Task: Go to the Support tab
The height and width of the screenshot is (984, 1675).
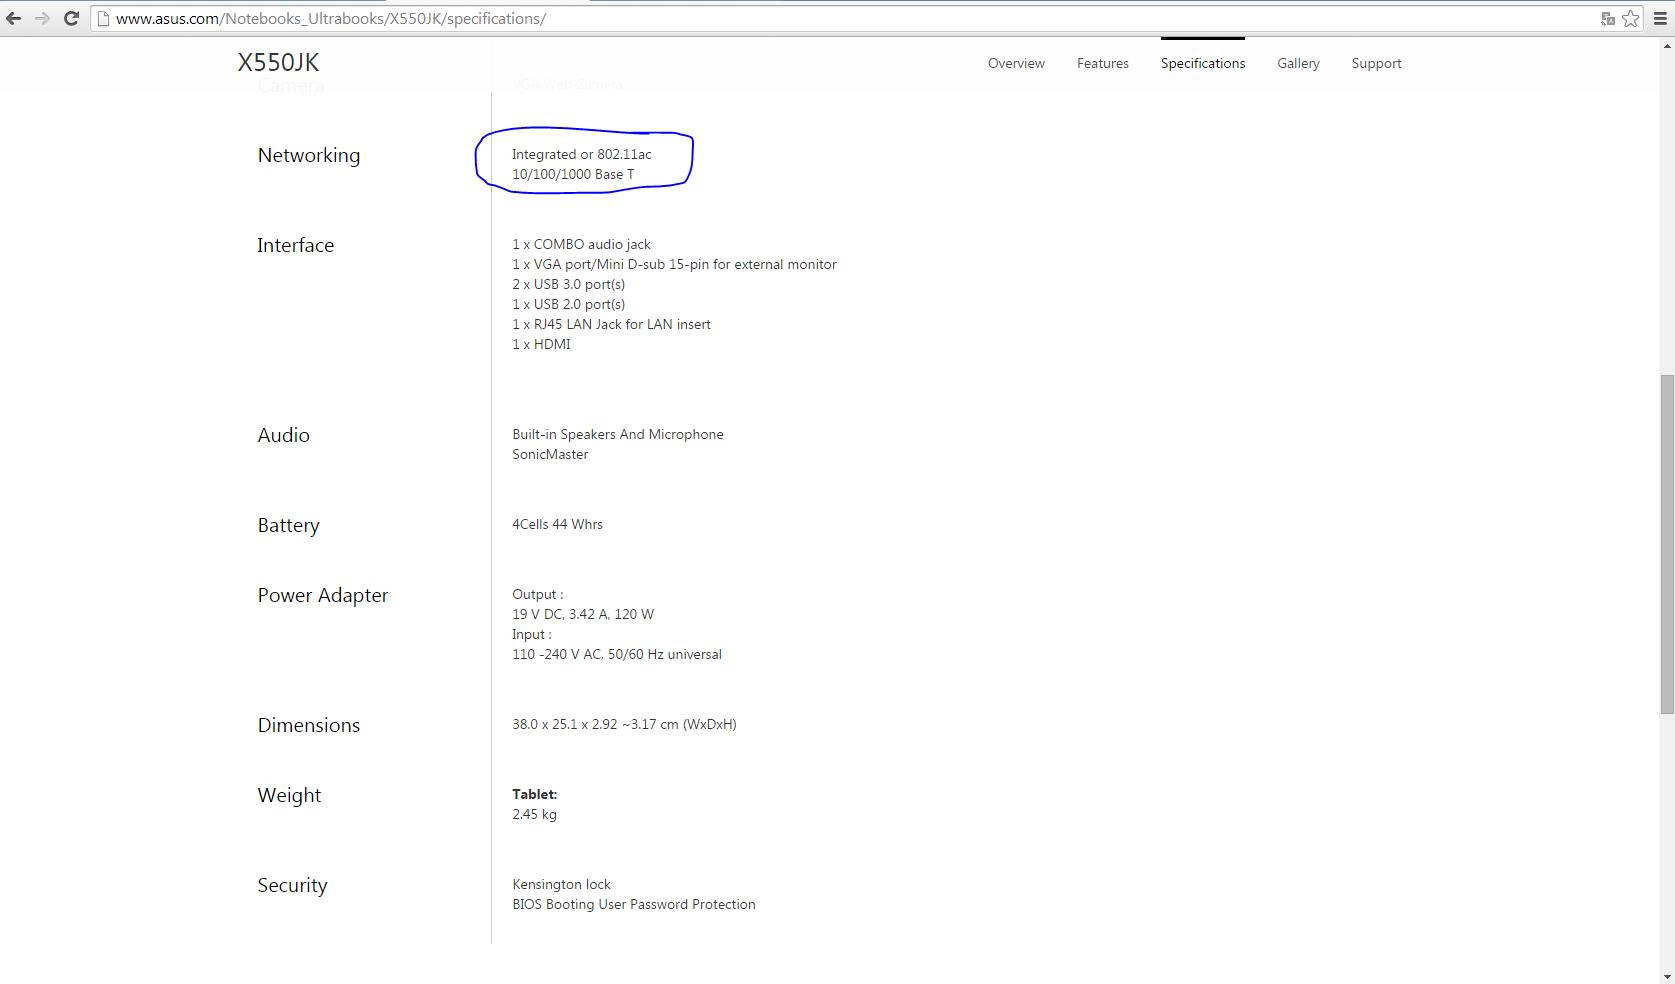Action: click(x=1376, y=63)
